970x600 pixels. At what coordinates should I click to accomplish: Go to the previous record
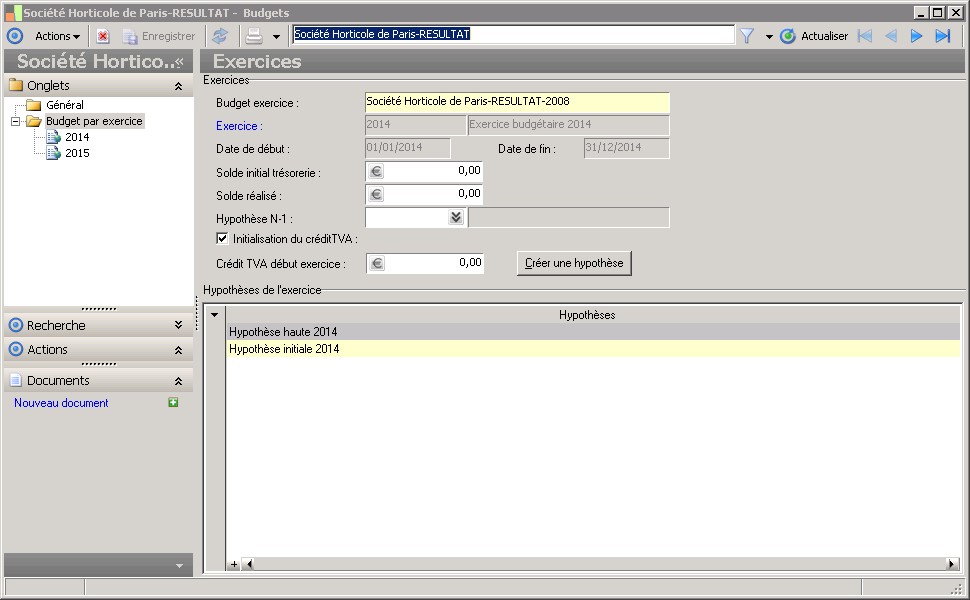[x=891, y=36]
